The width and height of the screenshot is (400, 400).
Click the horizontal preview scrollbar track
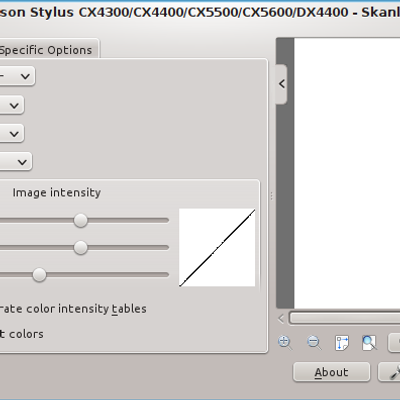344,318
